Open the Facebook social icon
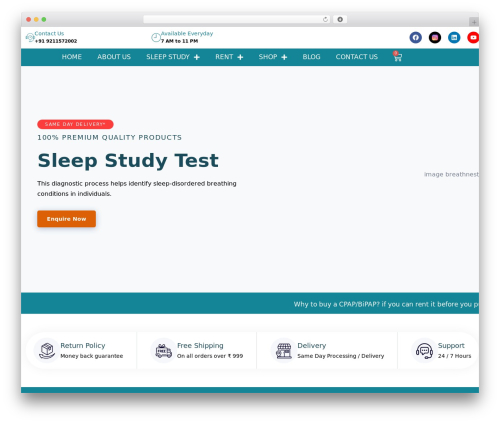The image size is (500, 423). 415,37
